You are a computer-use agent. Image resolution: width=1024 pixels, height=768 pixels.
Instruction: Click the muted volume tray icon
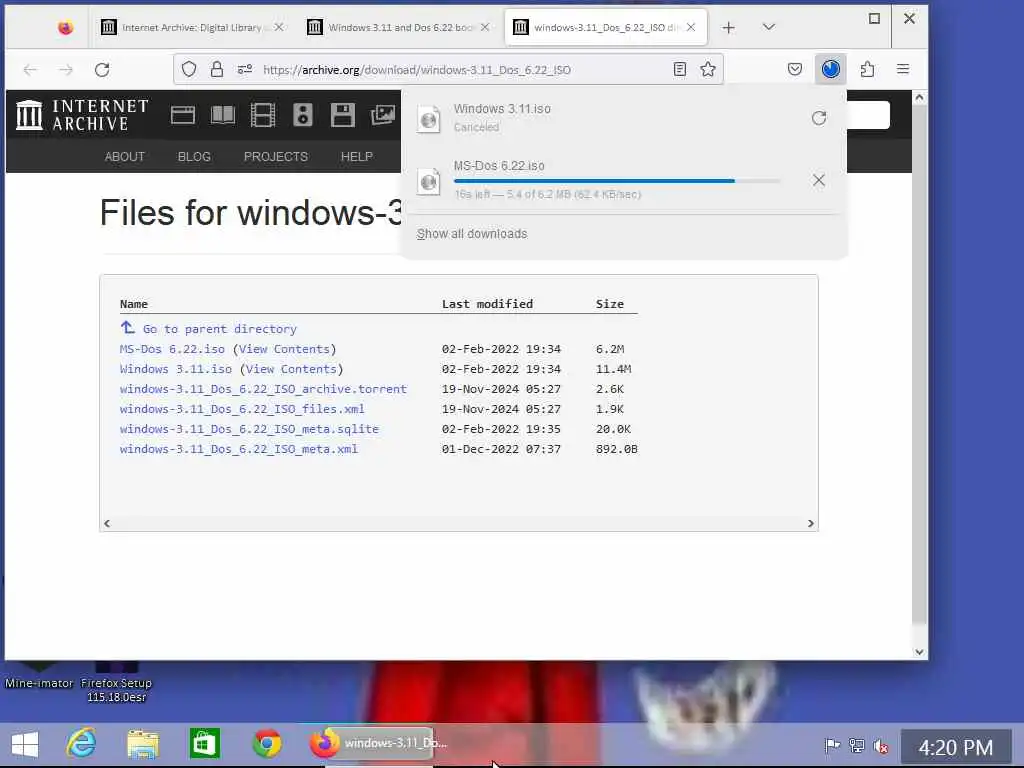tap(881, 746)
